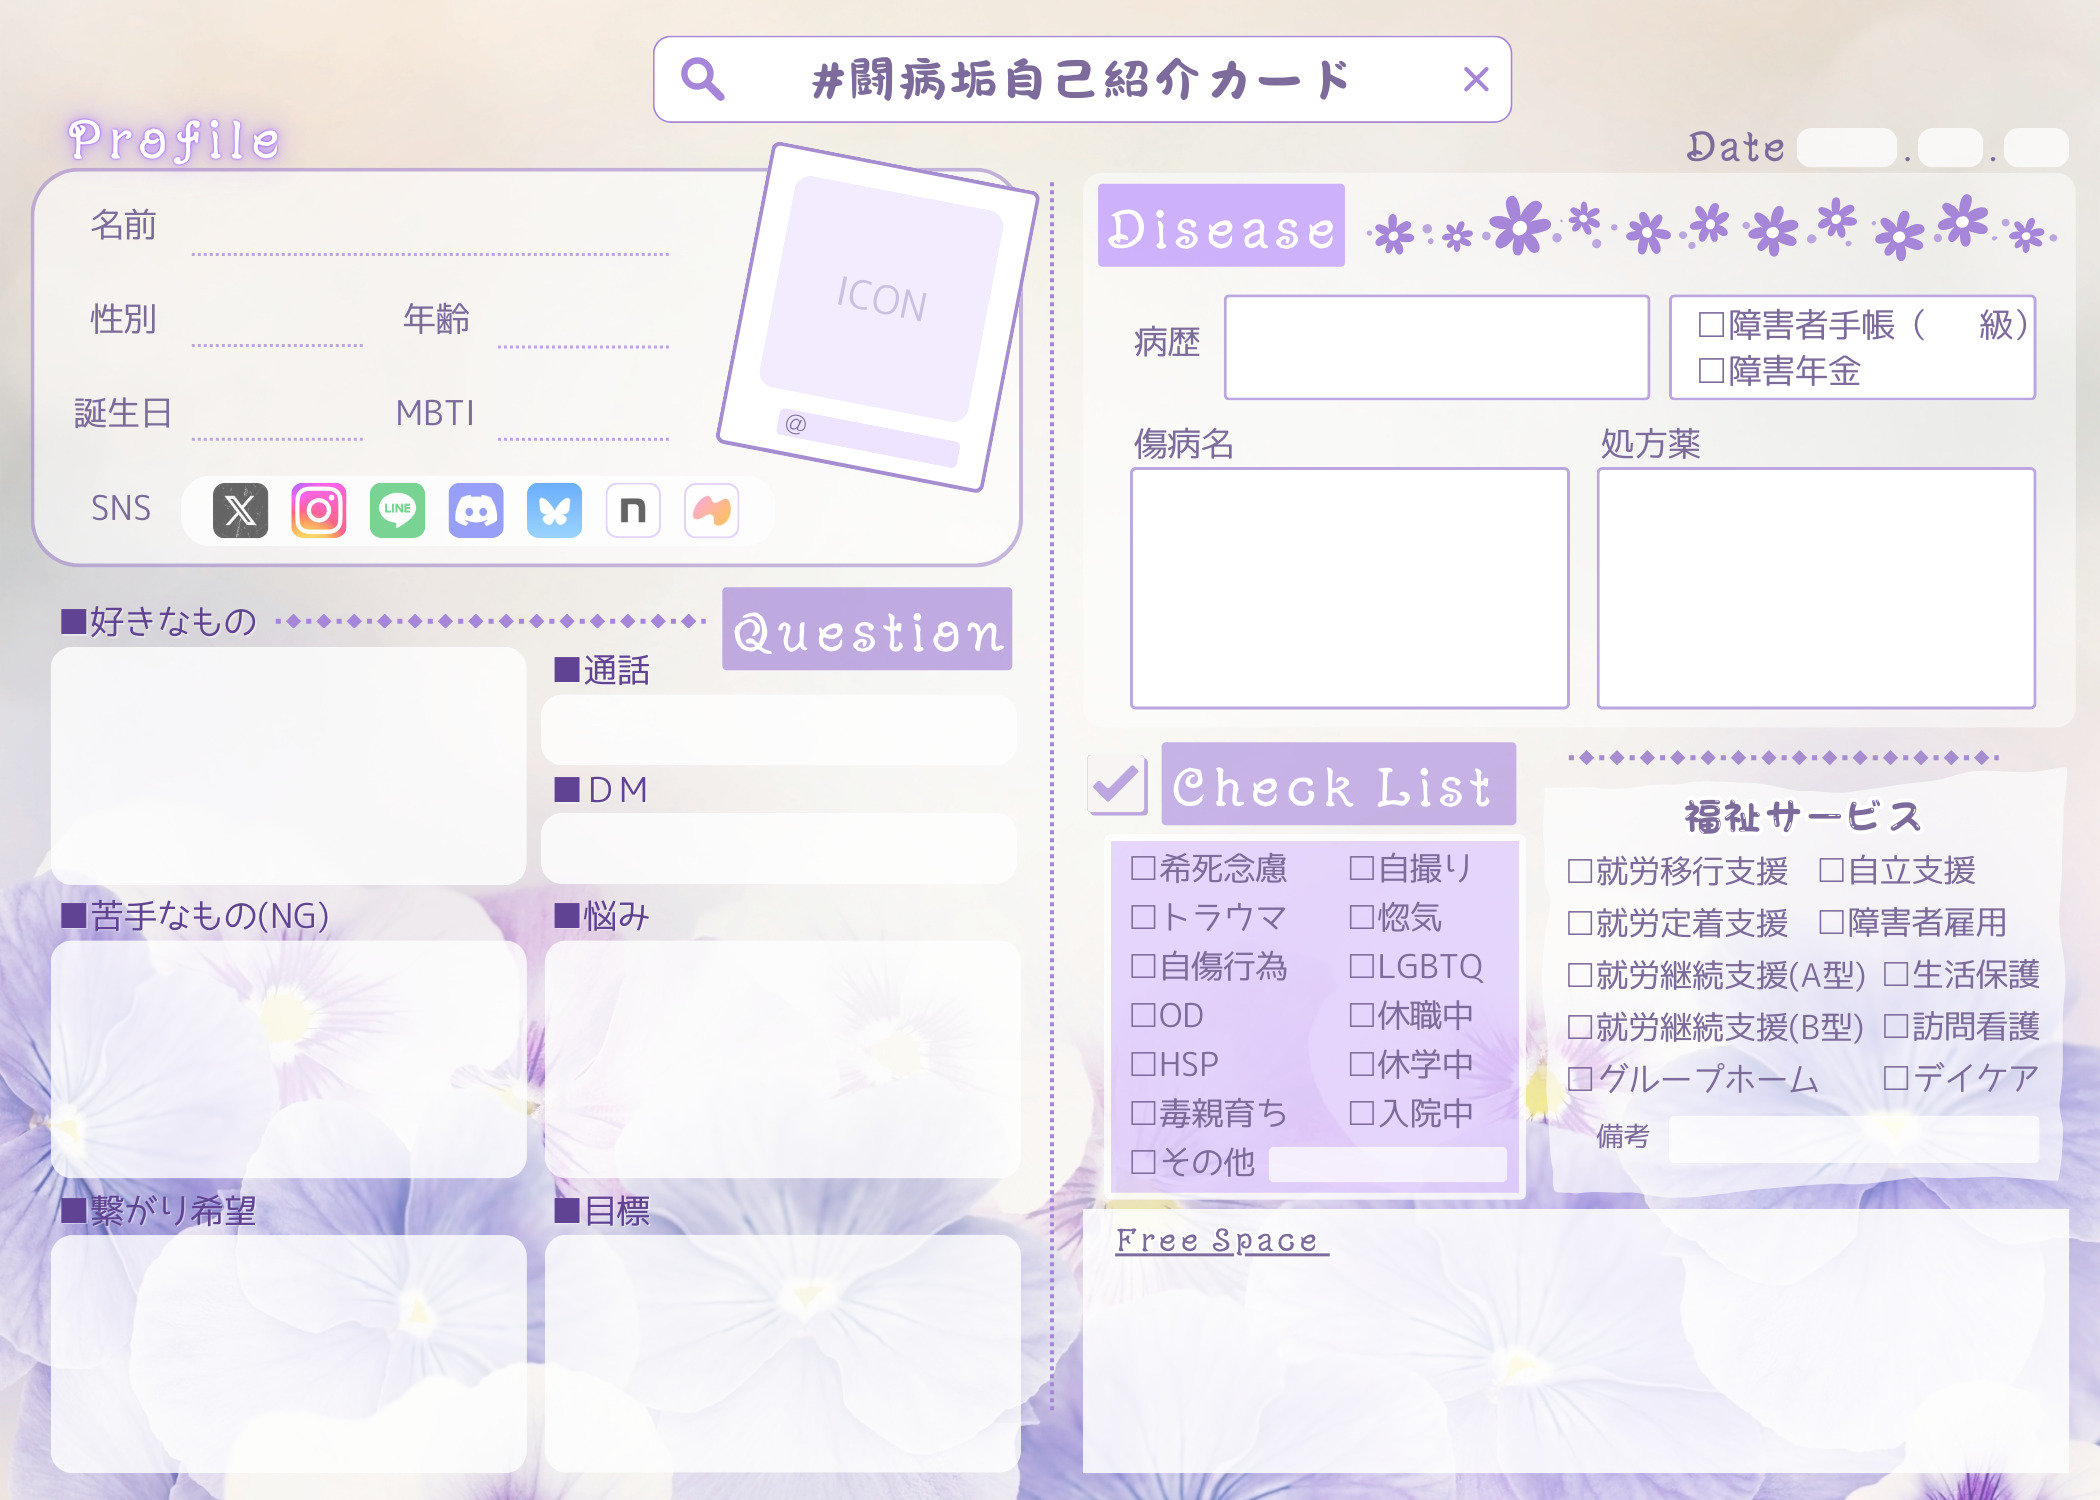The height and width of the screenshot is (1500, 2100).
Task: Click the X (Twitter) SNS icon
Action: tap(240, 511)
